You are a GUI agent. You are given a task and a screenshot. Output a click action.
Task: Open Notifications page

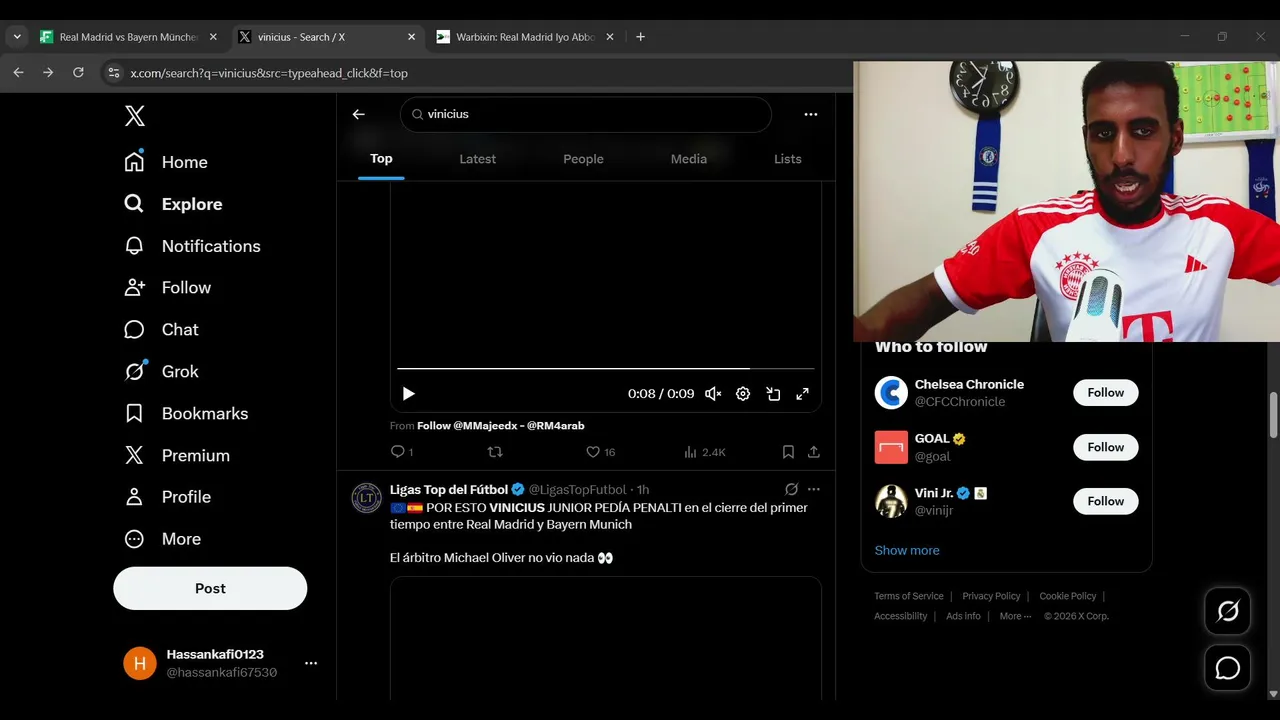192,246
